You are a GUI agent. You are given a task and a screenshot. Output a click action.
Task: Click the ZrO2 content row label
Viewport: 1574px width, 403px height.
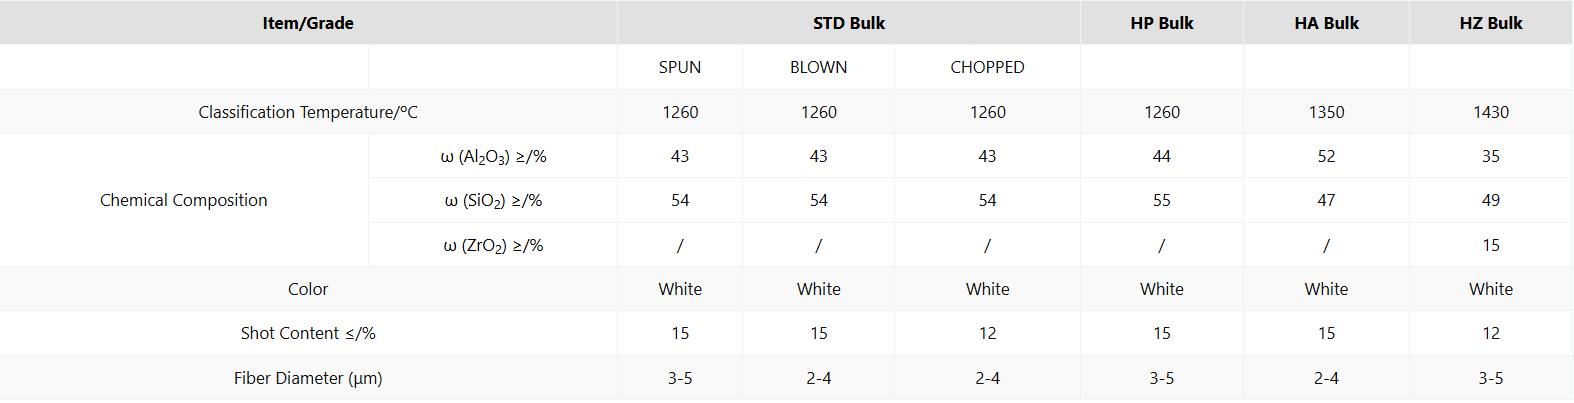(x=493, y=245)
